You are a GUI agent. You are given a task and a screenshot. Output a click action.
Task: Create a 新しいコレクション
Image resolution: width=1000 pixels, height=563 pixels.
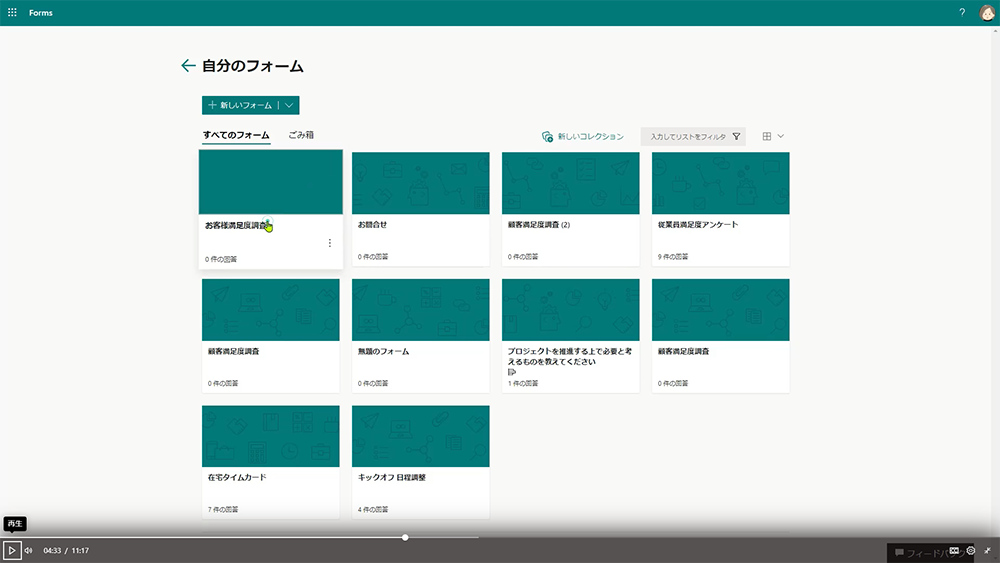coord(583,136)
